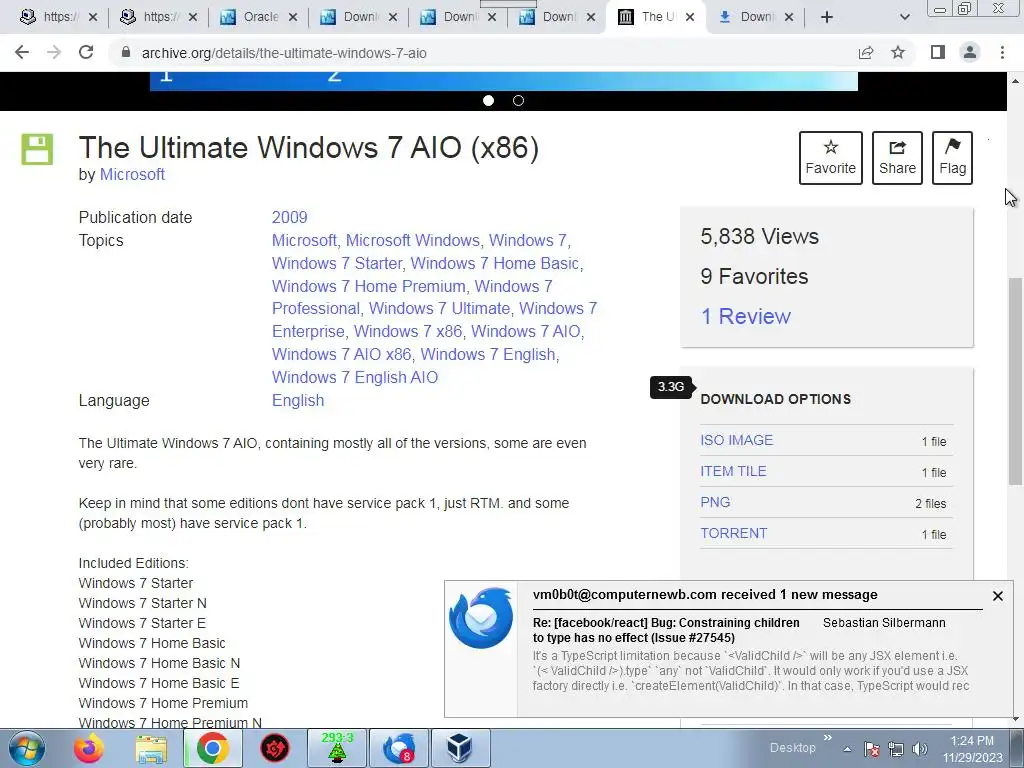Expand the Desktop toolbar chevron
This screenshot has width=1024, height=768.
coord(827,738)
